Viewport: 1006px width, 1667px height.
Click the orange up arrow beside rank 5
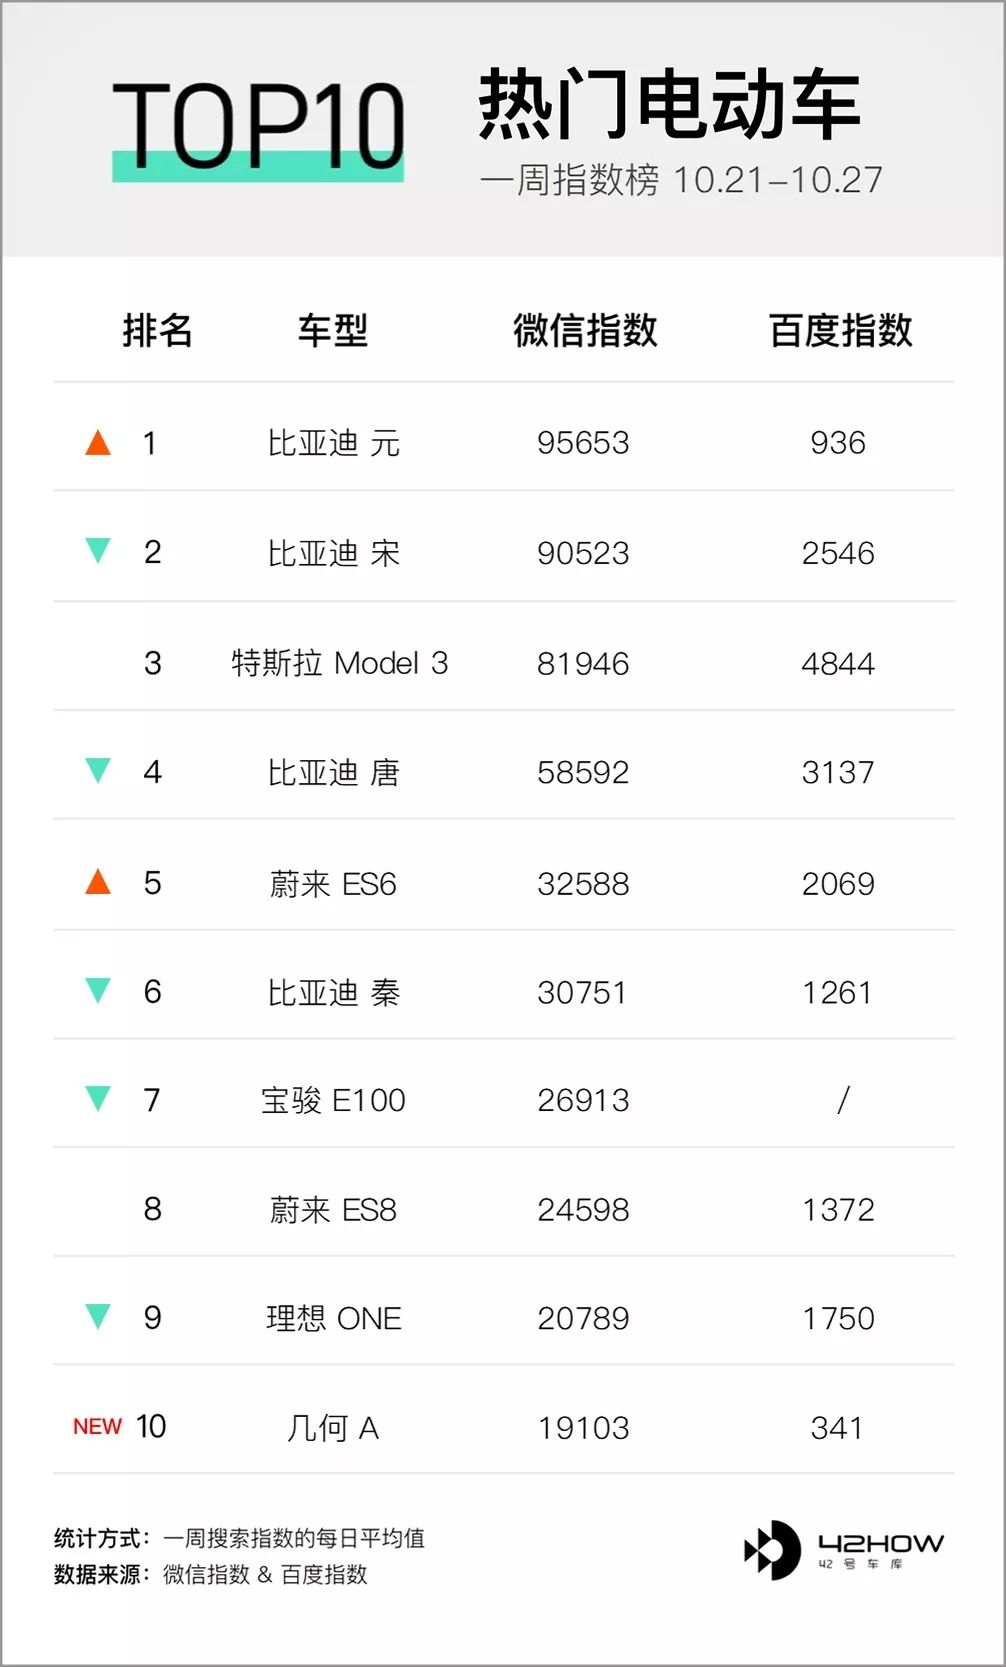tap(98, 882)
